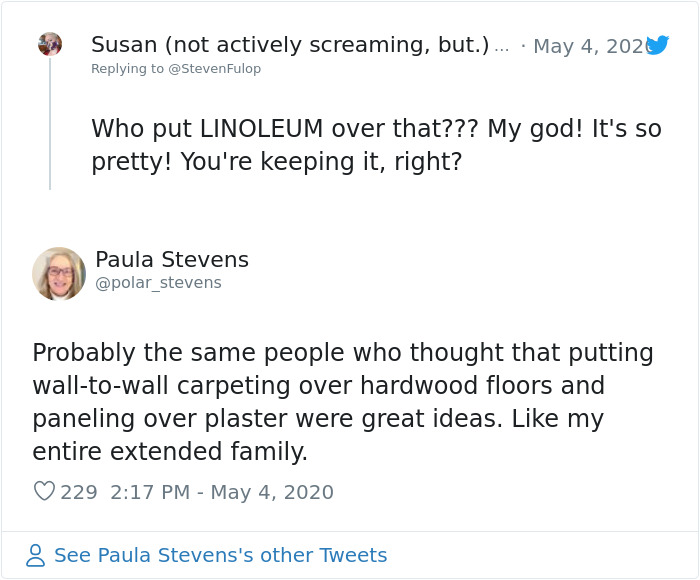Click the Replying to label
The height and width of the screenshot is (580, 700).
pos(126,68)
